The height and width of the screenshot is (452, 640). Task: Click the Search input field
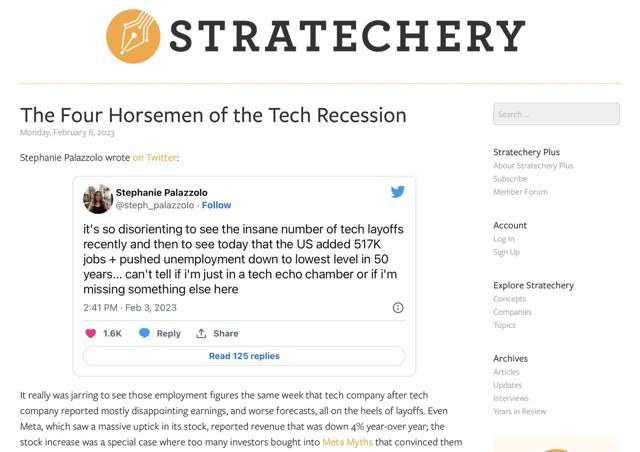coord(555,114)
